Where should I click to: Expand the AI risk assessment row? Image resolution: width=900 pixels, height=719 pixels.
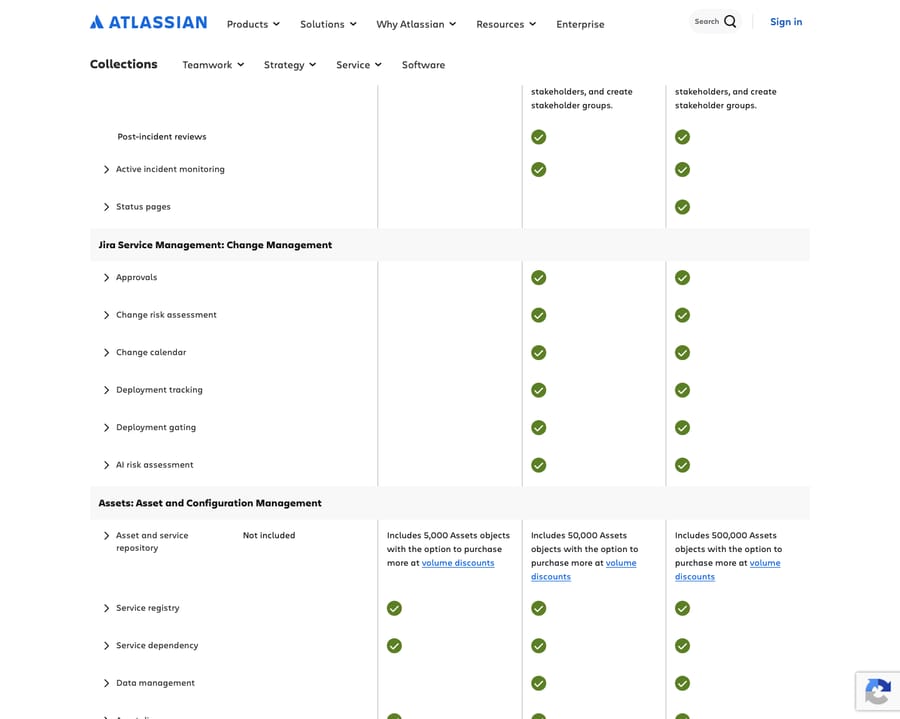tap(106, 465)
